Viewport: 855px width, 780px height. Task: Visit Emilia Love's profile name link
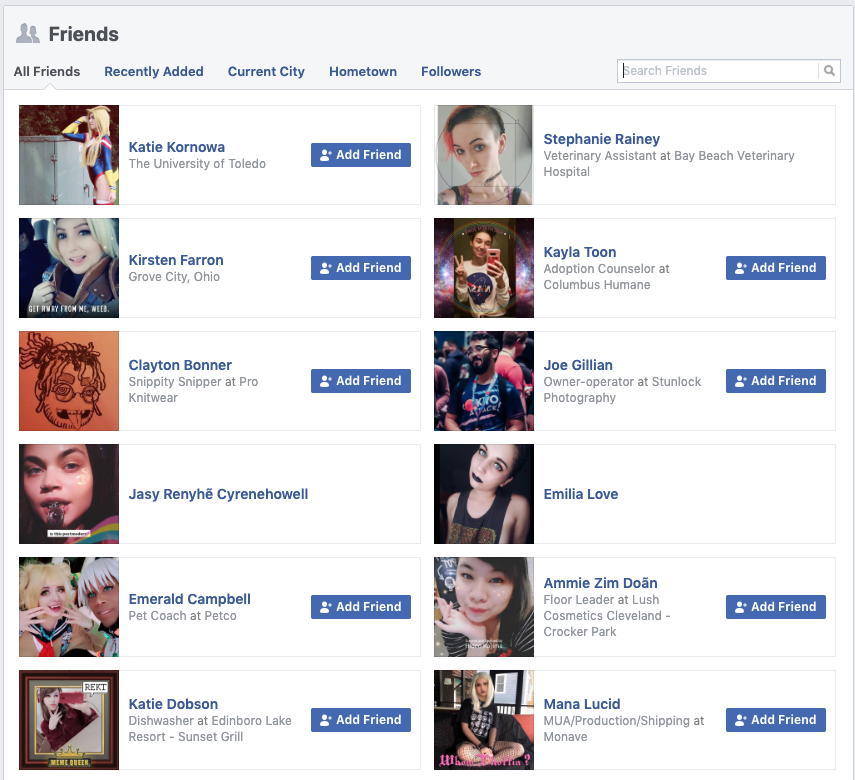[581, 494]
